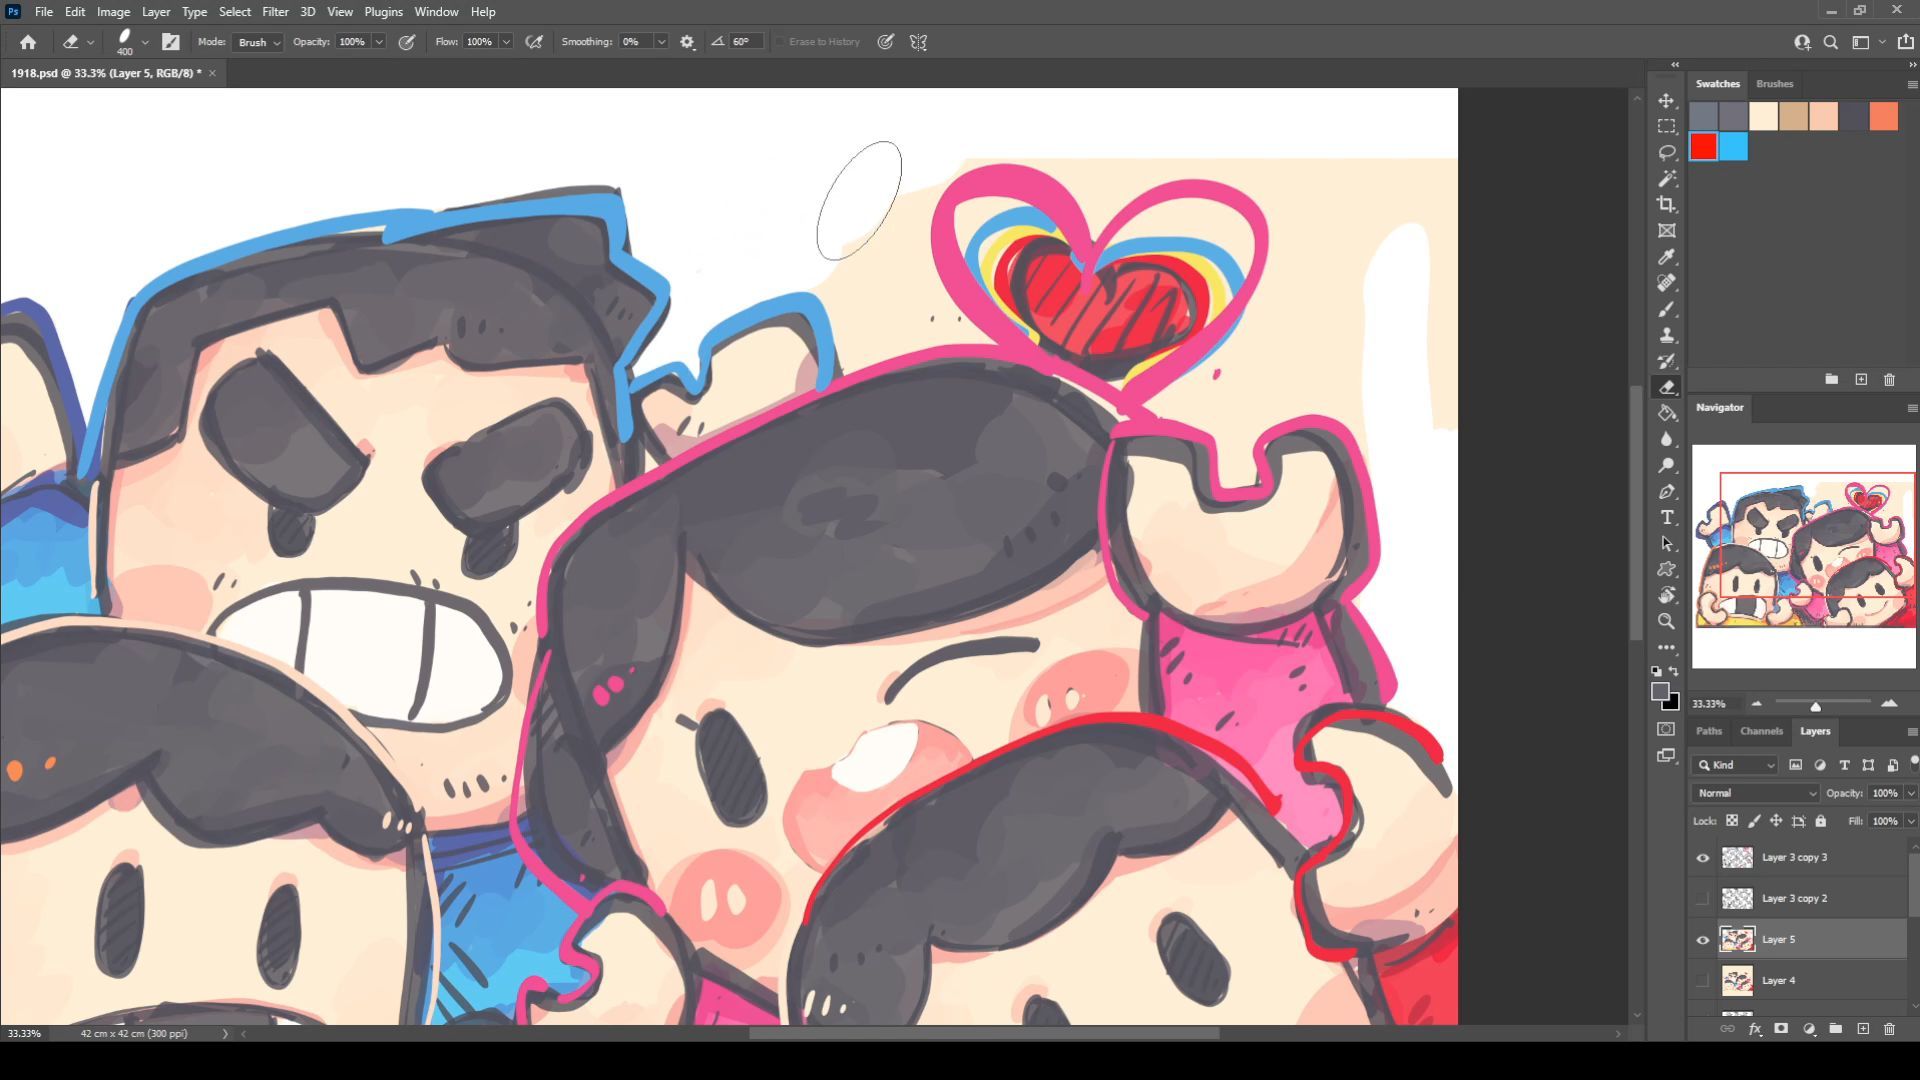
Task: Select the Spot Healing Brush tool
Action: point(1667,283)
